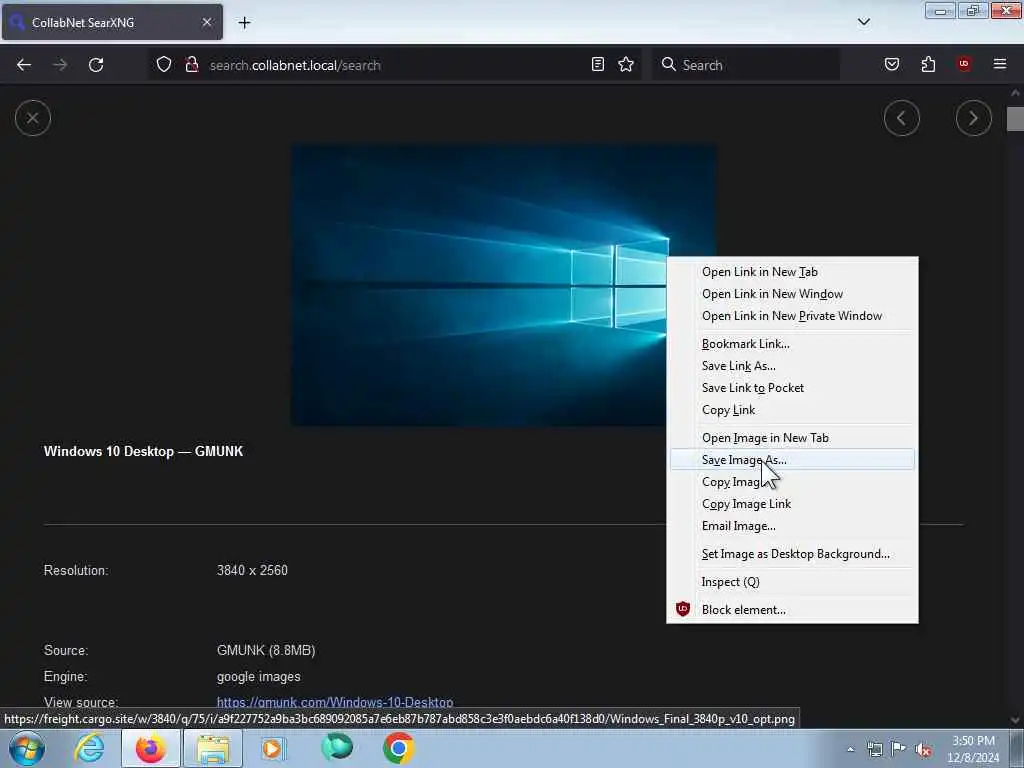Screen dimensions: 1024x768
Task: Open a new browser tab
Action: (244, 23)
